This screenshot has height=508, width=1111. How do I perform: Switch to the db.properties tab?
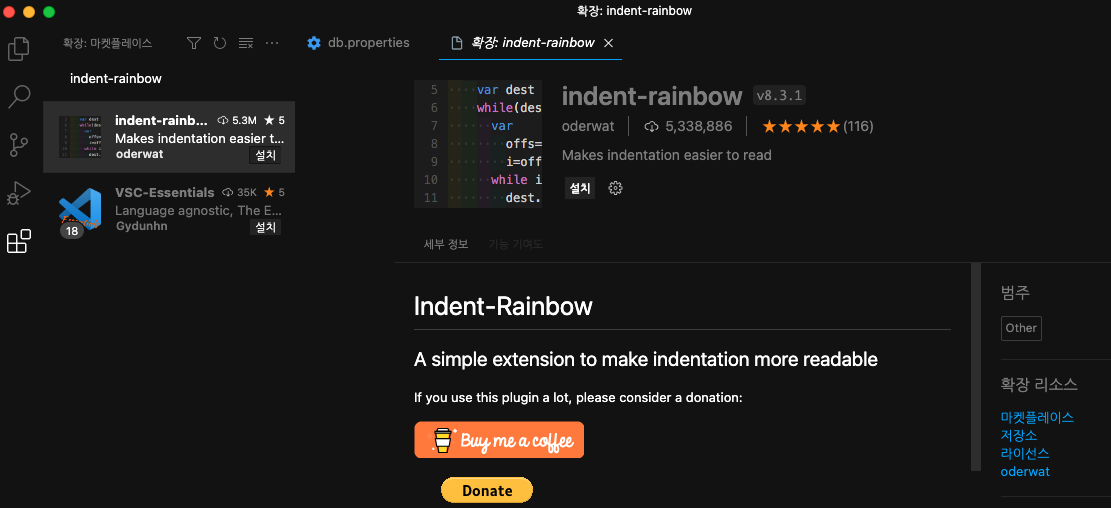[x=358, y=43]
